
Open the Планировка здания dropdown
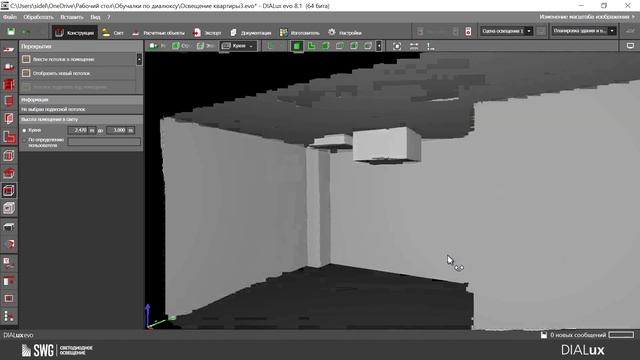coord(584,31)
